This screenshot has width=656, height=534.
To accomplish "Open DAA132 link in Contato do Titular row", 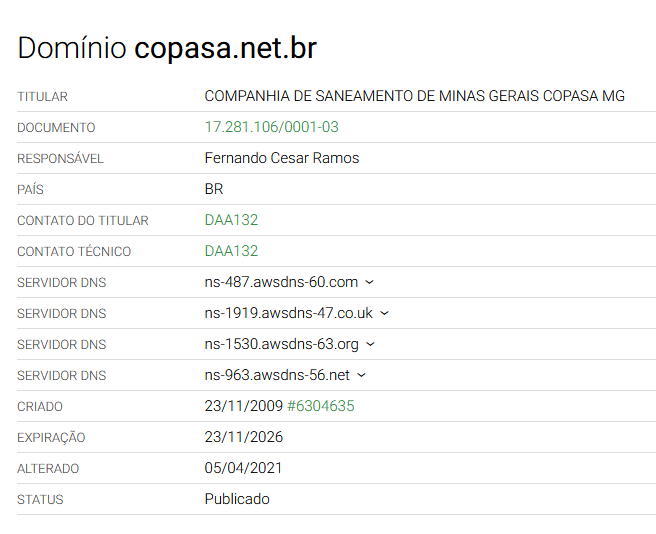I will pos(231,220).
